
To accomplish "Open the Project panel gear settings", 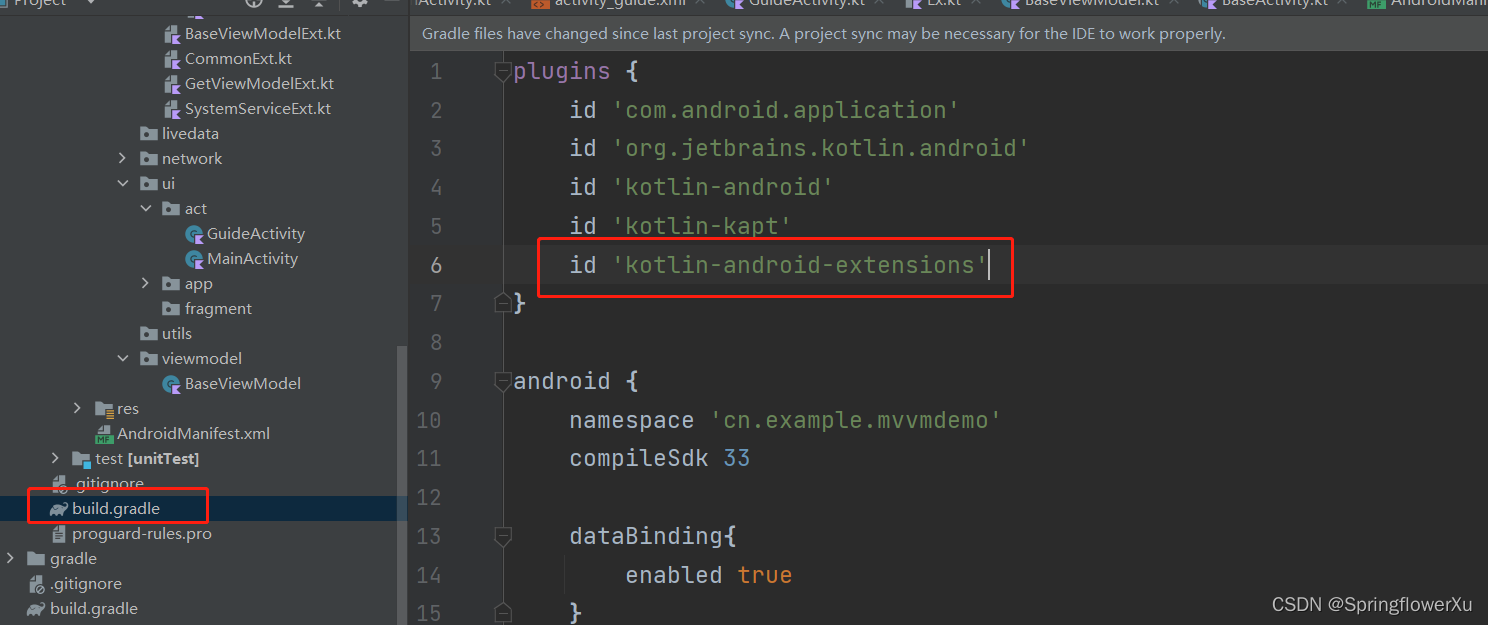I will click(x=360, y=3).
